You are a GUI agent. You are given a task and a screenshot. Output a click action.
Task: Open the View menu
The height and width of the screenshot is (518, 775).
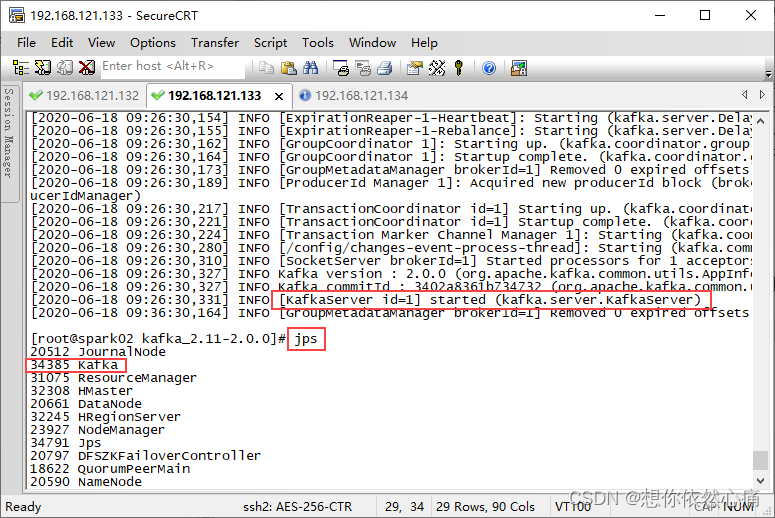coord(101,43)
